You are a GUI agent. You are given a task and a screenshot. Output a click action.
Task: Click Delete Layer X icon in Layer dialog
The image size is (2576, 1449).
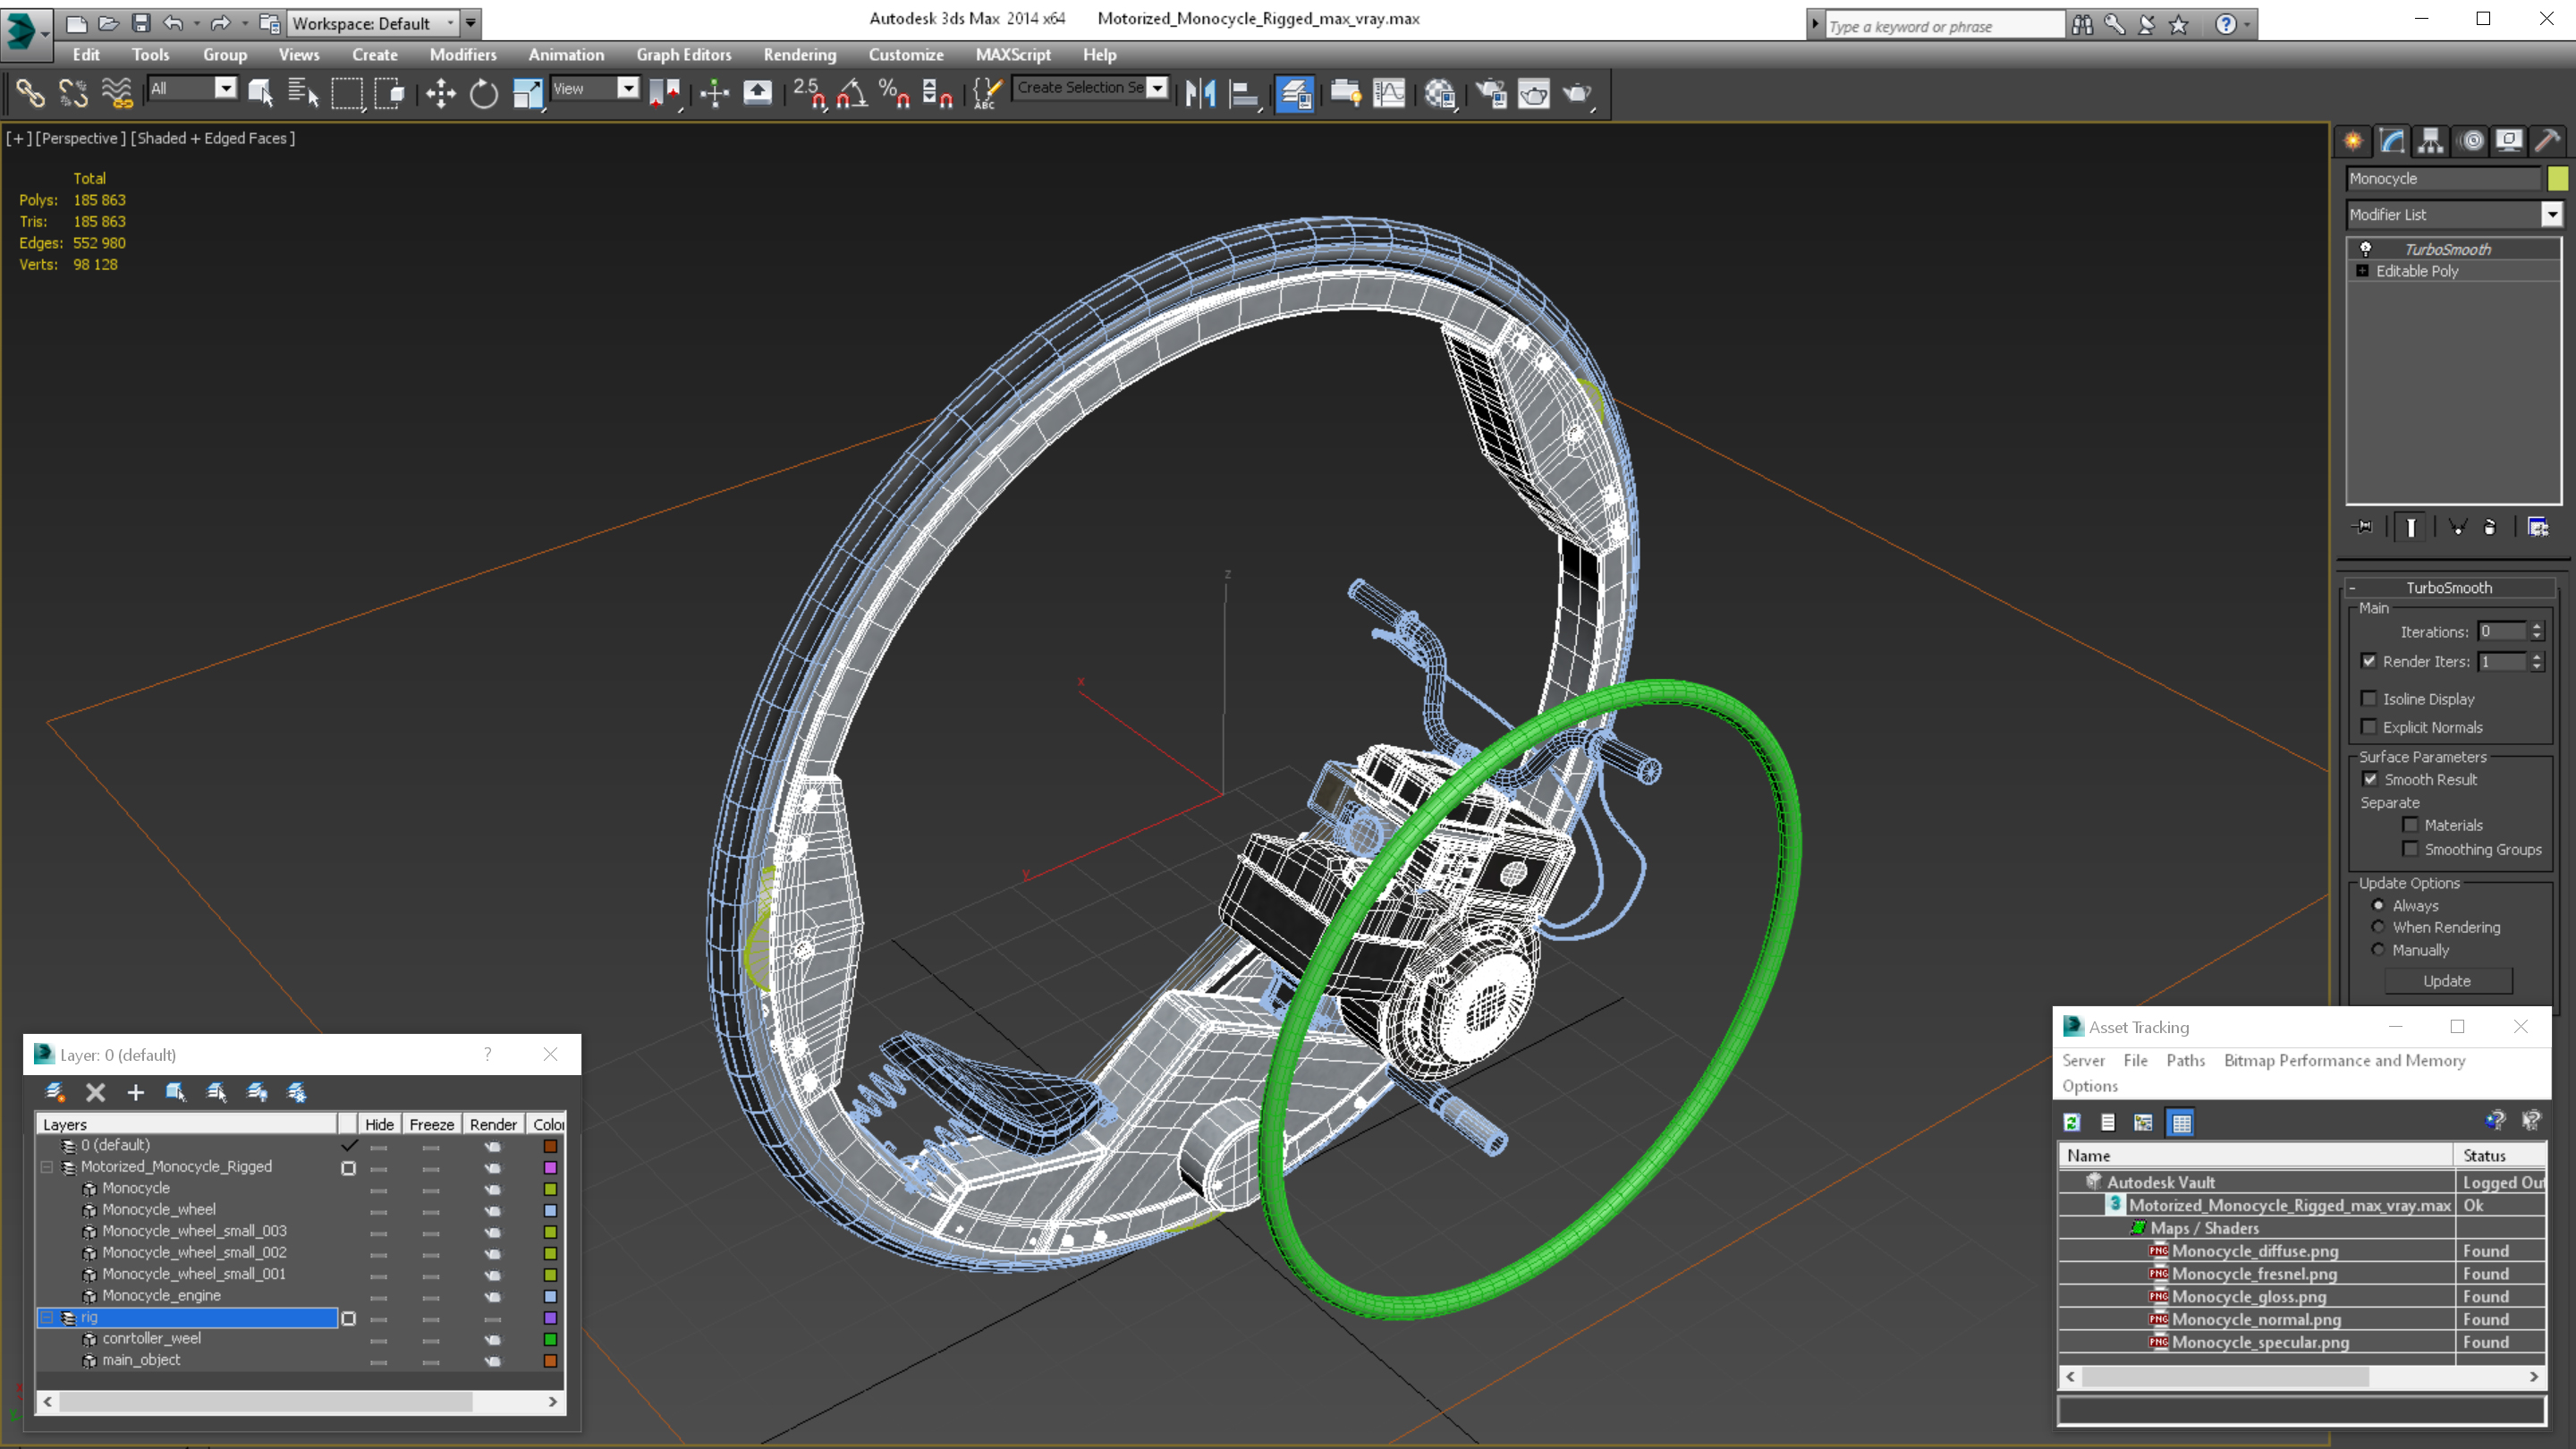point(95,1092)
